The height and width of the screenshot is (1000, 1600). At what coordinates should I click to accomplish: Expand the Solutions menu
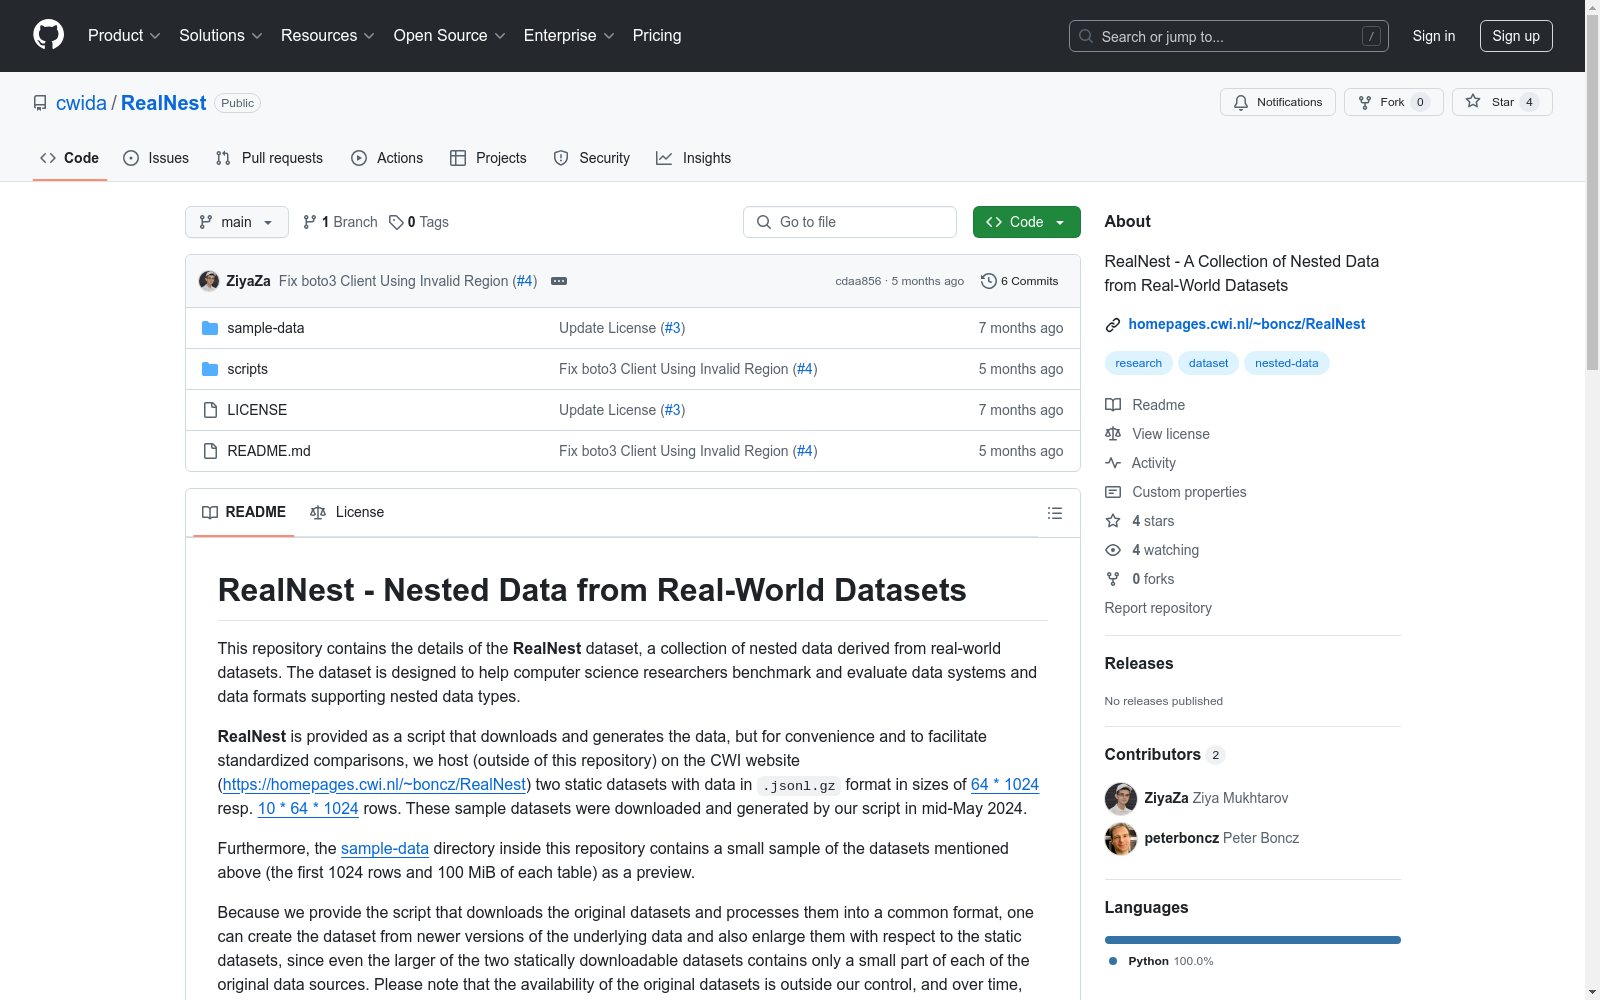(x=221, y=36)
